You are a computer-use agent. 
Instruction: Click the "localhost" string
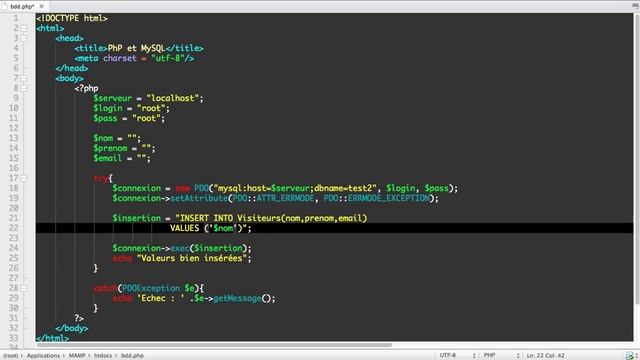pyautogui.click(x=172, y=98)
